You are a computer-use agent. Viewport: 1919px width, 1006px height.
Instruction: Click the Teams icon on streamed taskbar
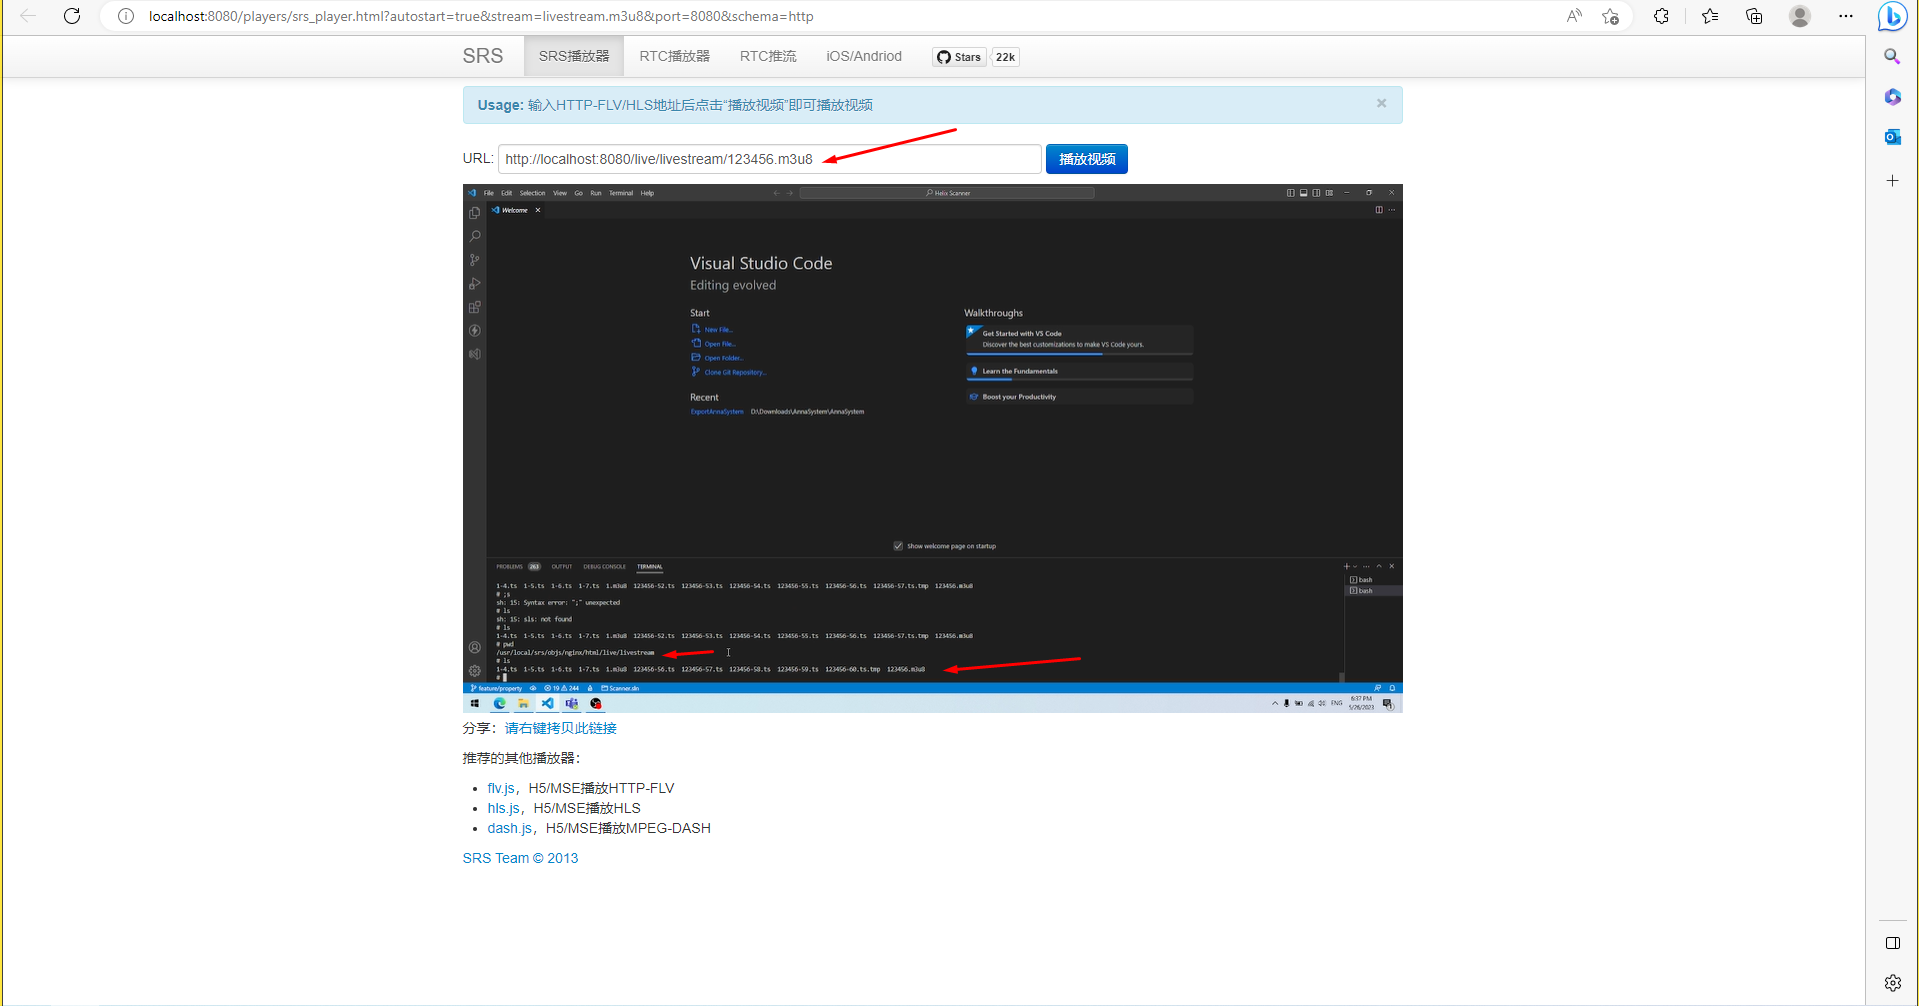coord(571,704)
